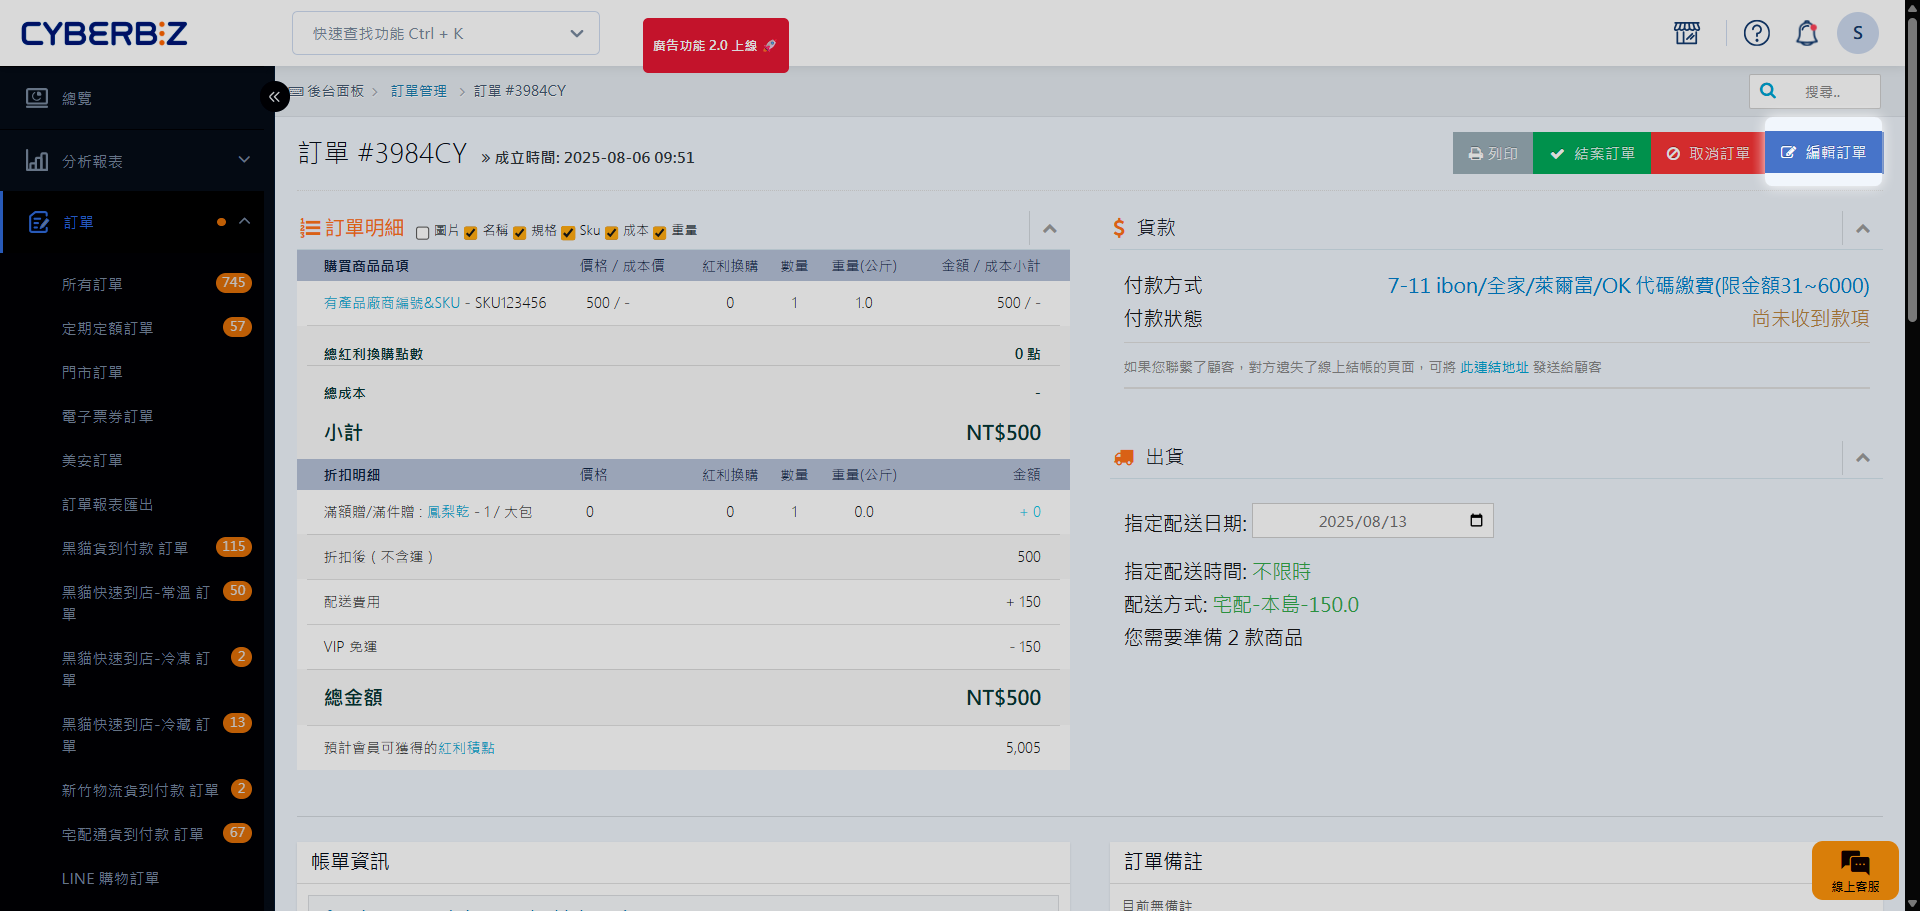
Task: Click the 貨款 dollar sign icon
Action: (x=1119, y=228)
